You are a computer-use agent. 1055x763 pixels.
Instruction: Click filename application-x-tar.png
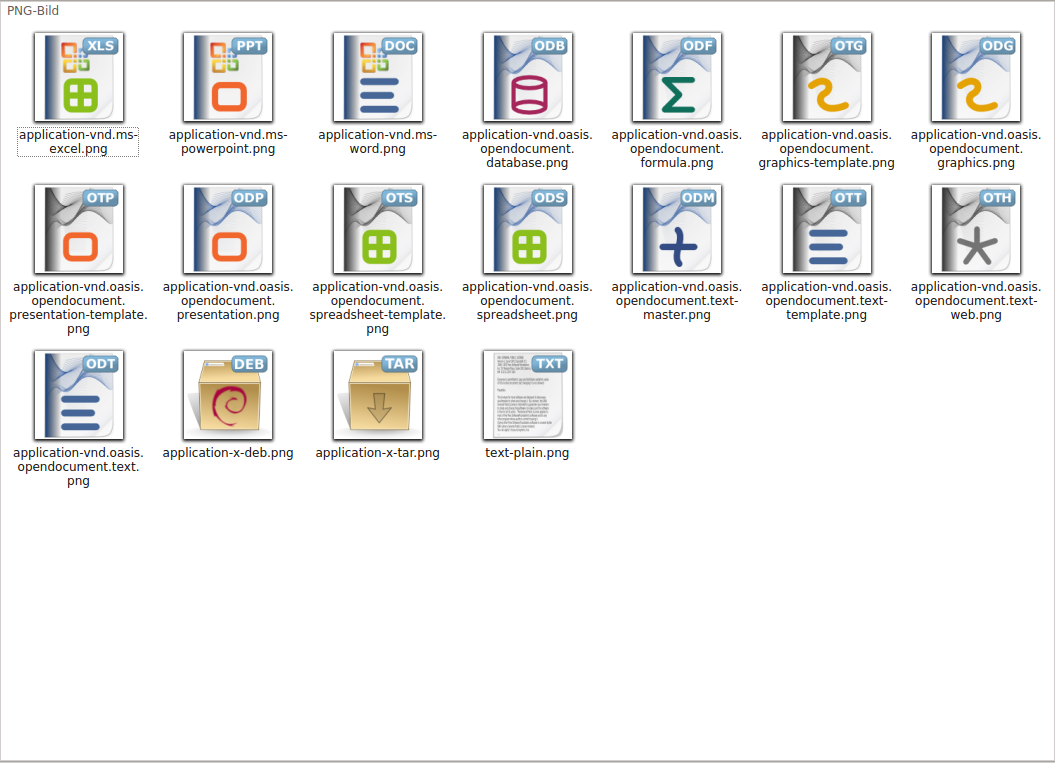[x=377, y=453]
